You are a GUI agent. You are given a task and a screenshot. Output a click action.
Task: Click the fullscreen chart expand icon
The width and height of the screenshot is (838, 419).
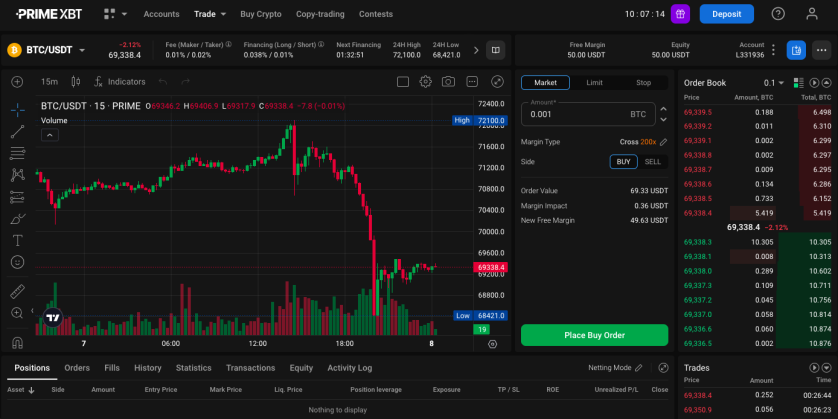click(498, 82)
